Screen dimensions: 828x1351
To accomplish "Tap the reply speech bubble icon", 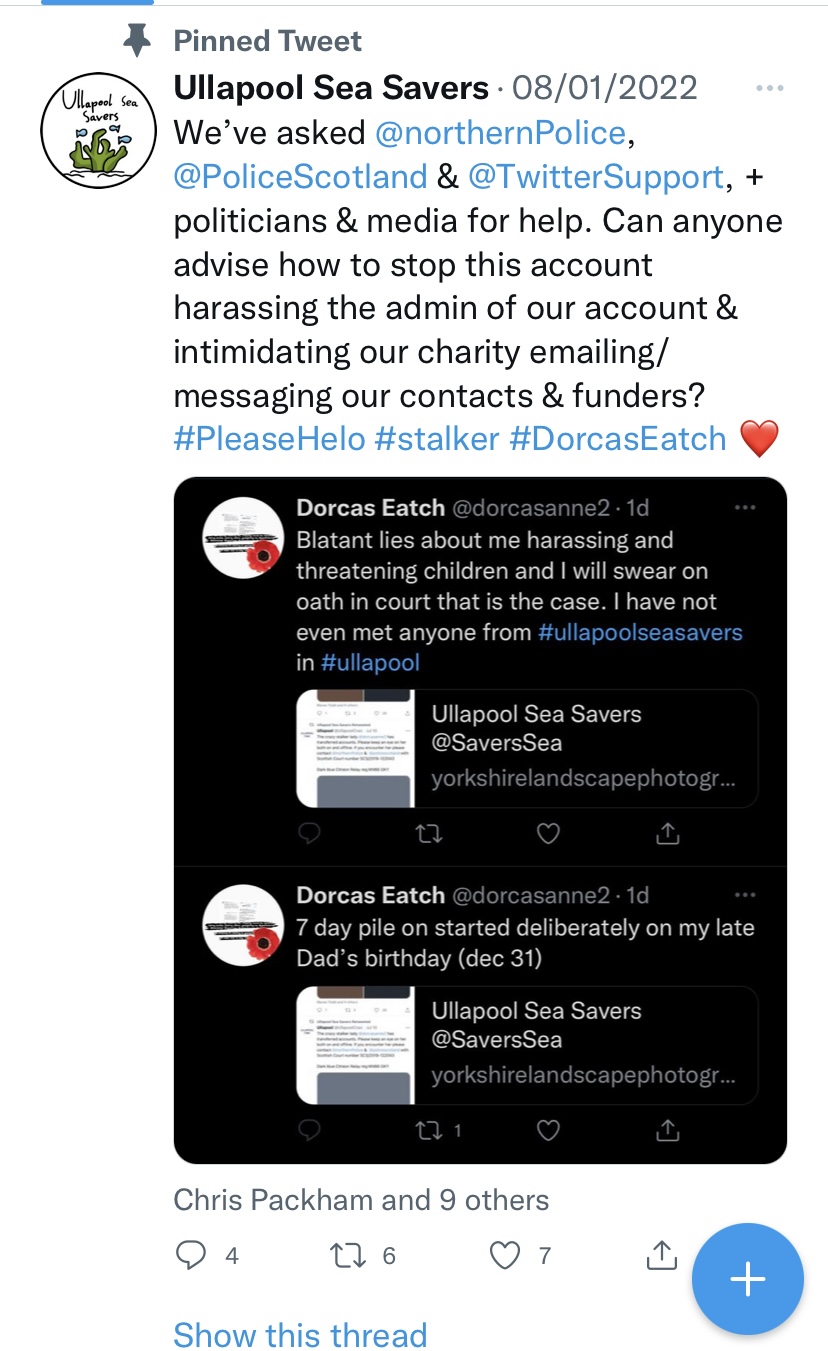I will 191,1255.
